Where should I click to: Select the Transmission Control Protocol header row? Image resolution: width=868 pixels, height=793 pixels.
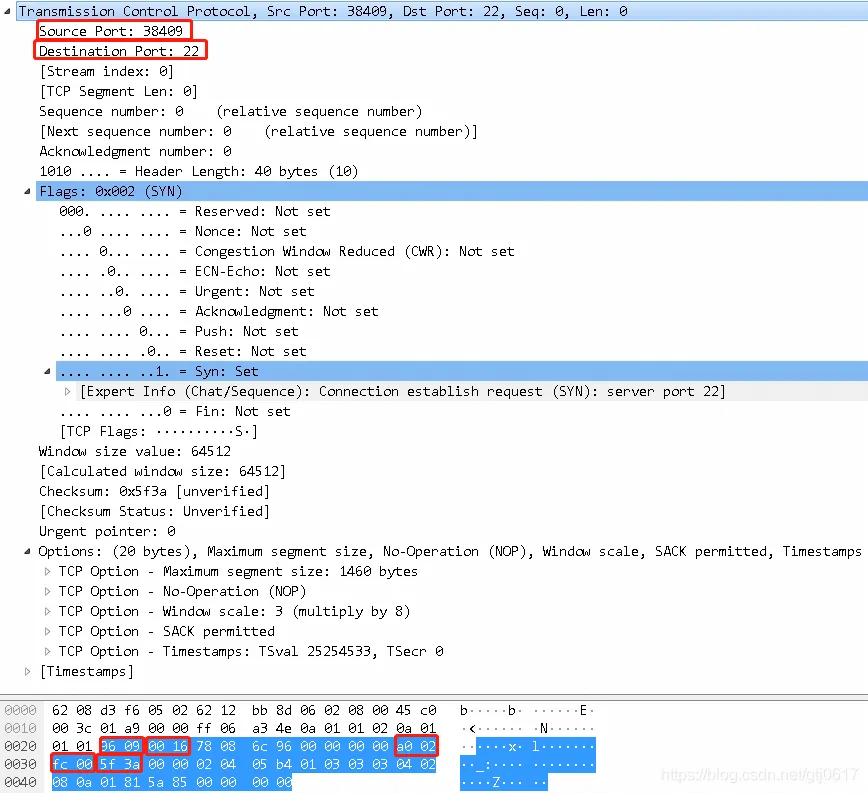[x=442, y=11]
